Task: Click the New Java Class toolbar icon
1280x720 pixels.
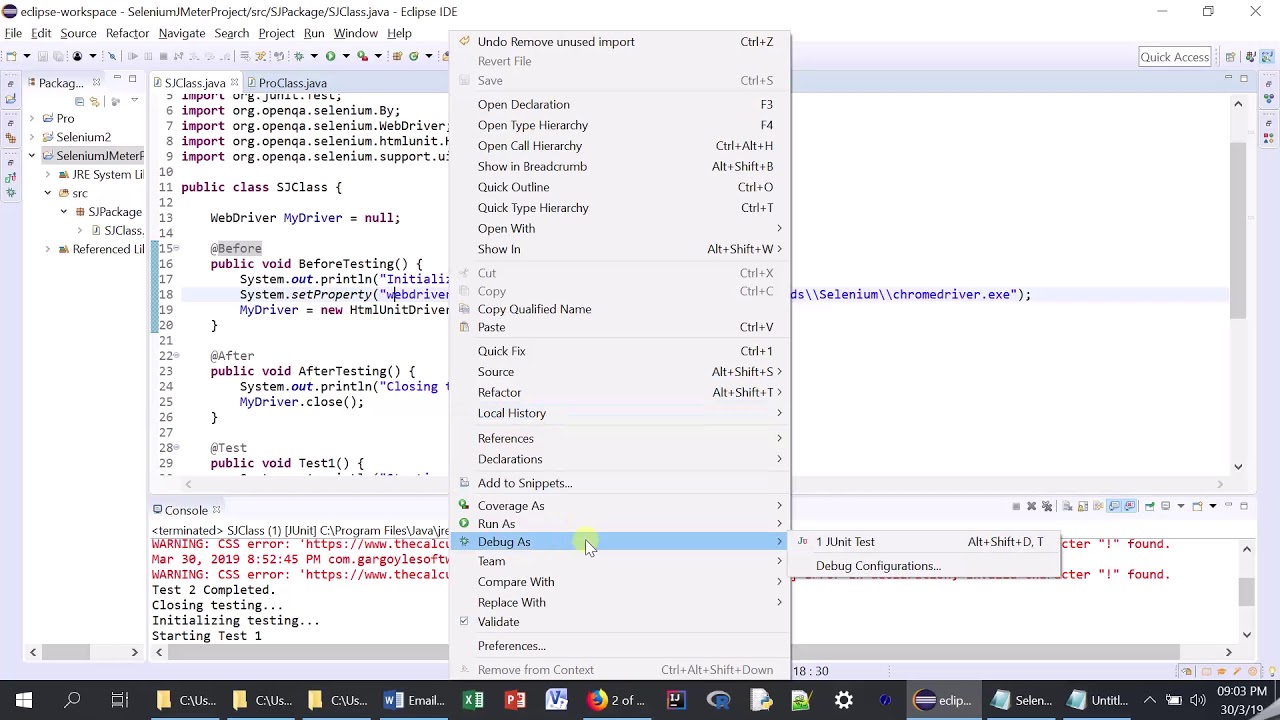Action: pos(414,56)
